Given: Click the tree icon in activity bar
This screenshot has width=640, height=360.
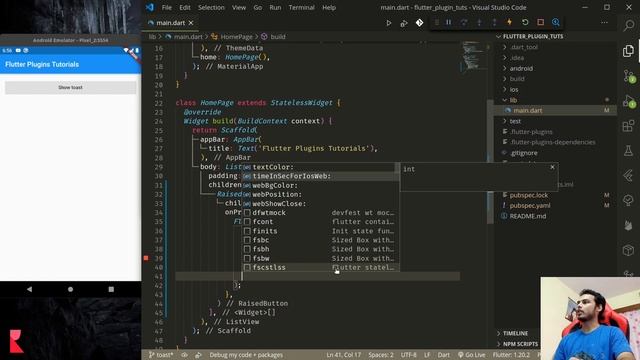Looking at the screenshot, I should click(x=629, y=200).
